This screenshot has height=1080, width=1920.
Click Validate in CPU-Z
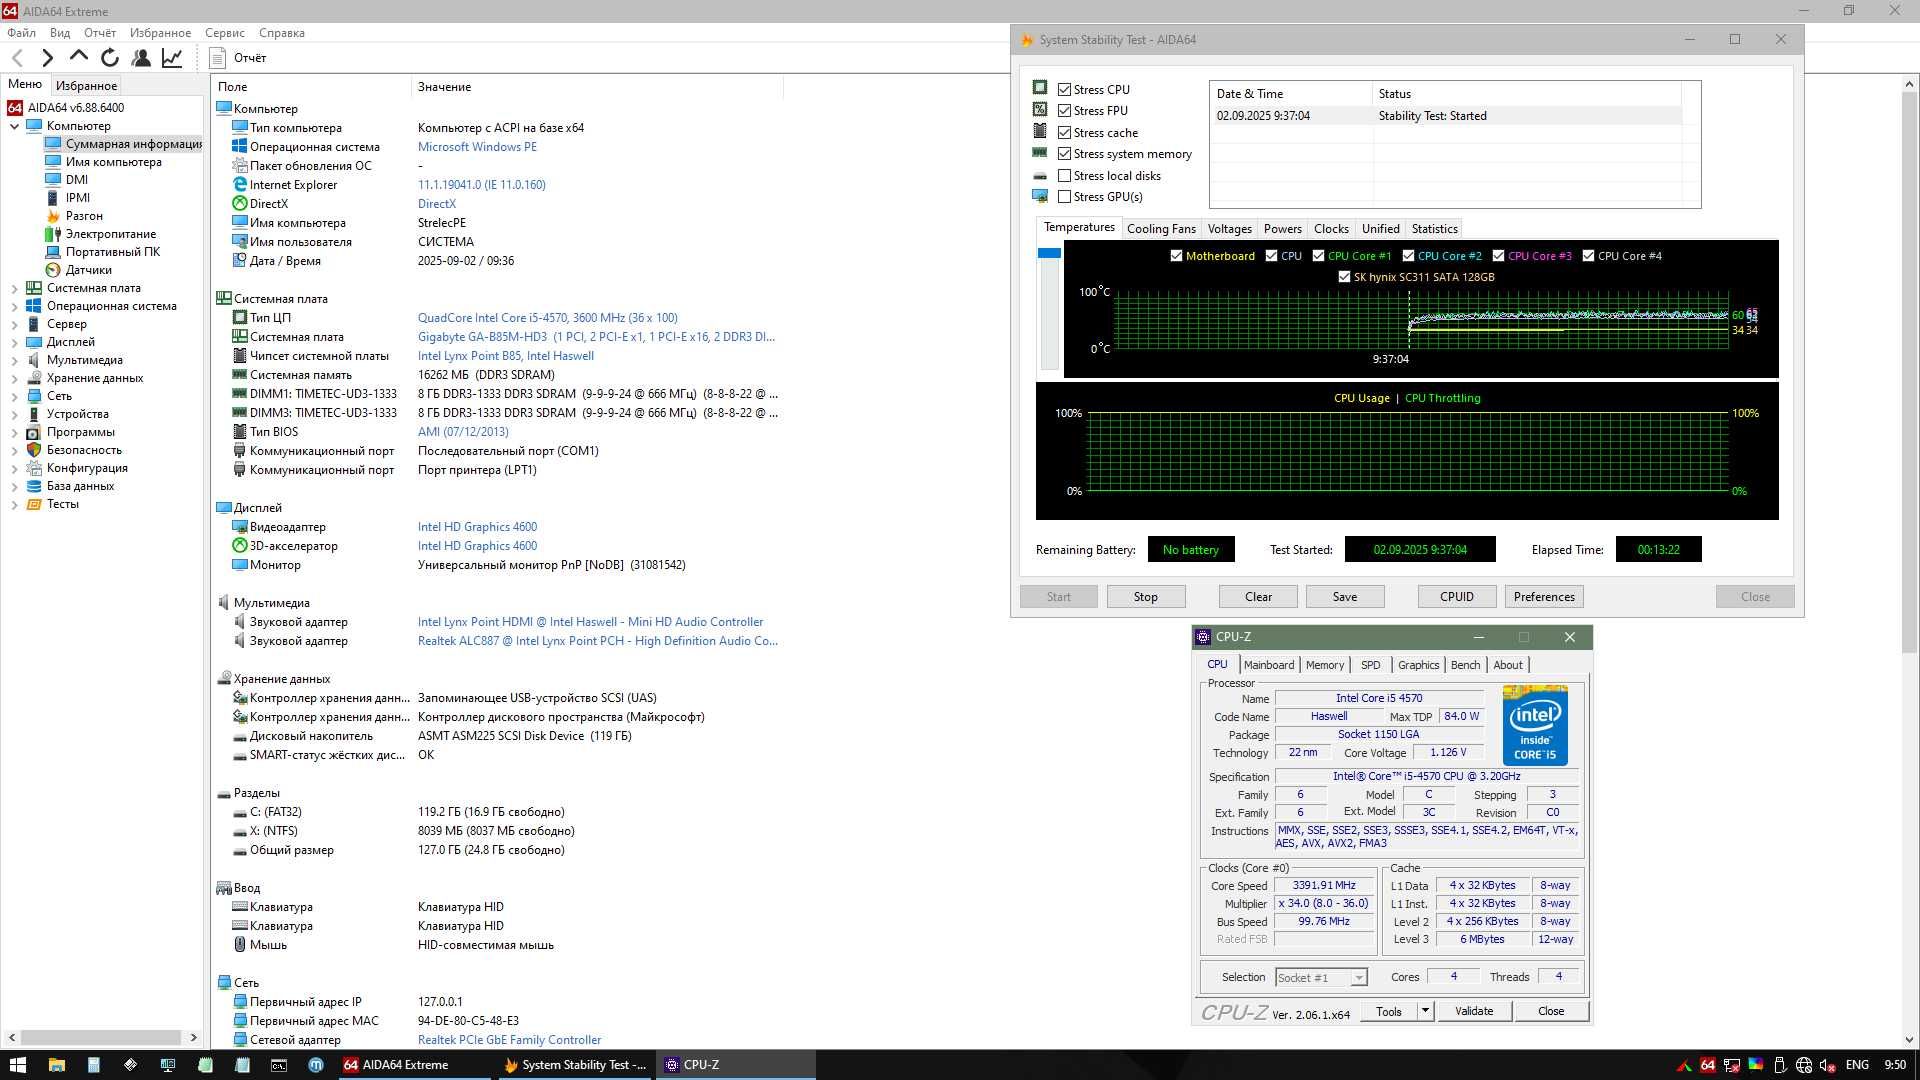1474,1011
